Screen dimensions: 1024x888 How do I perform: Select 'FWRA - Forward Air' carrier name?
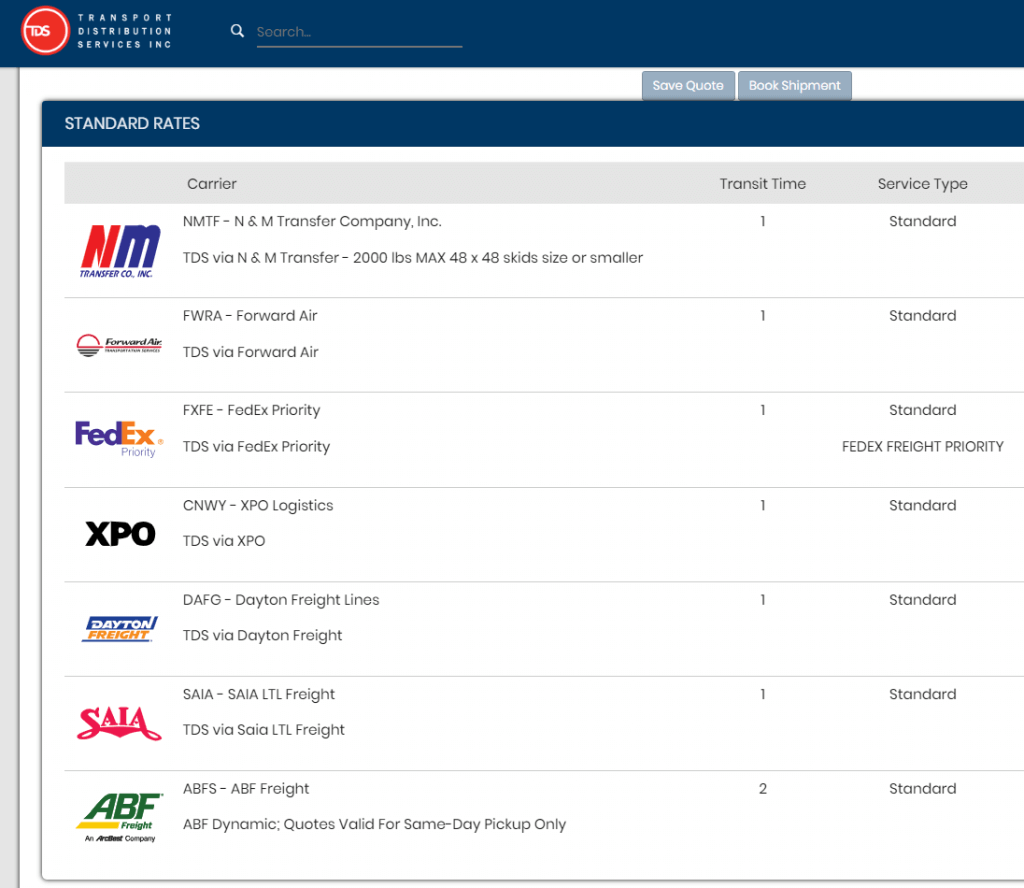250,316
